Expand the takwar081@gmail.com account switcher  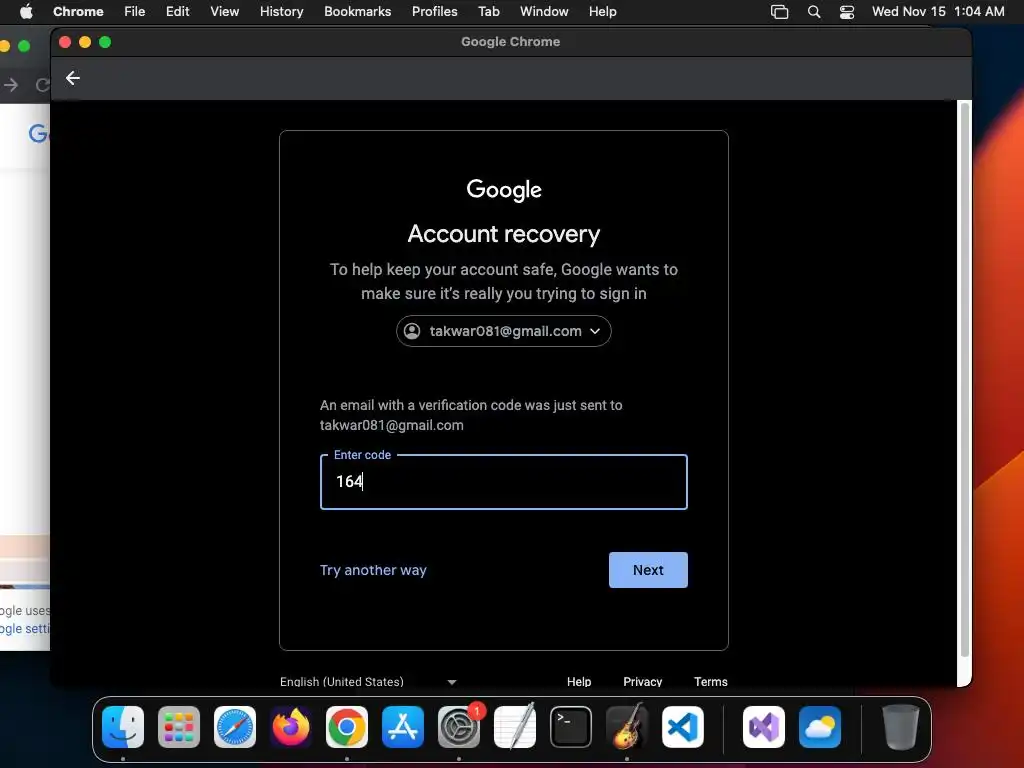504,331
